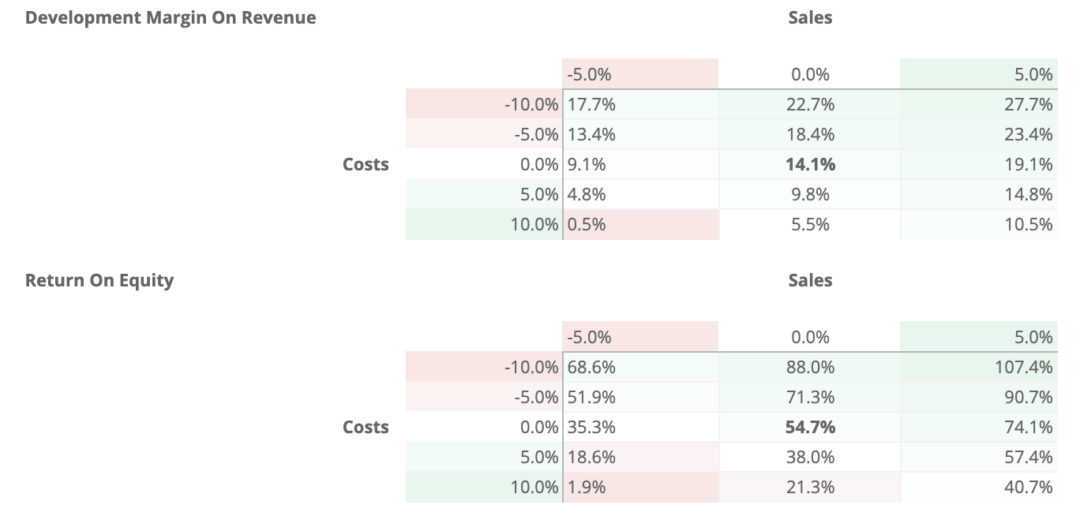
Task: Click the 10.5% development margin cell
Action: (979, 225)
